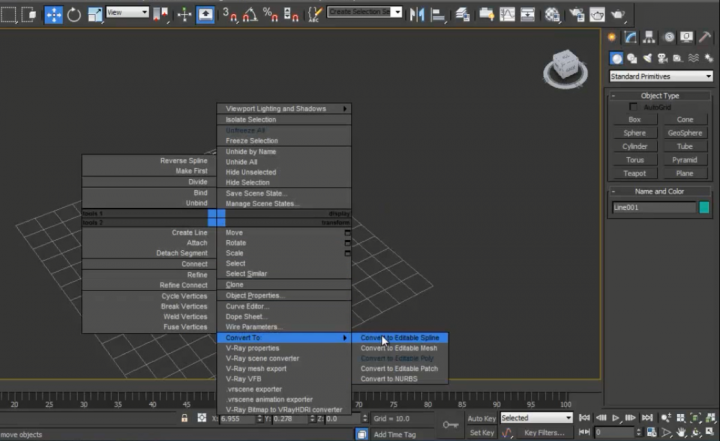Open the Standard Primitives dropdown
Viewport: 720px width, 441px height.
(660, 76)
